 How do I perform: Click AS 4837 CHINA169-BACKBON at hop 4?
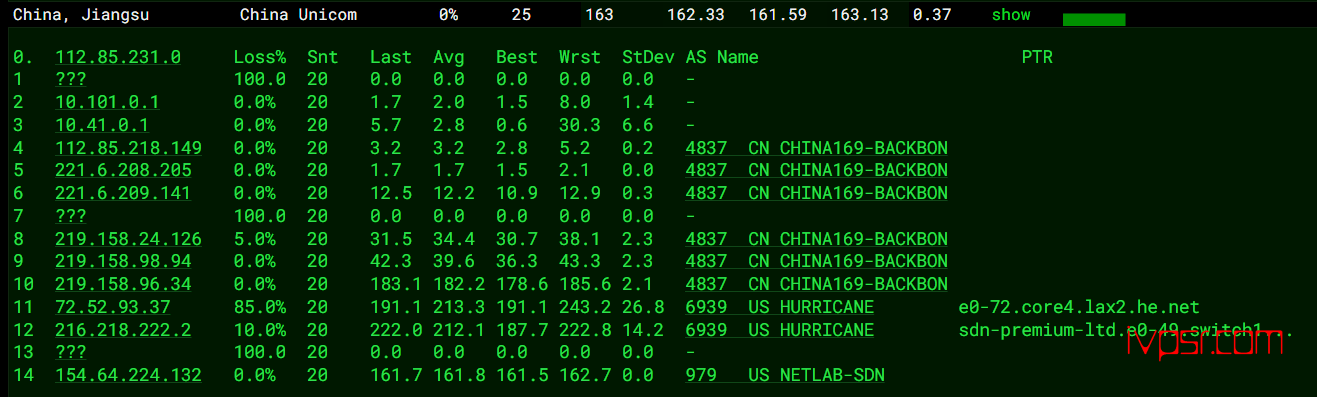[x=817, y=148]
